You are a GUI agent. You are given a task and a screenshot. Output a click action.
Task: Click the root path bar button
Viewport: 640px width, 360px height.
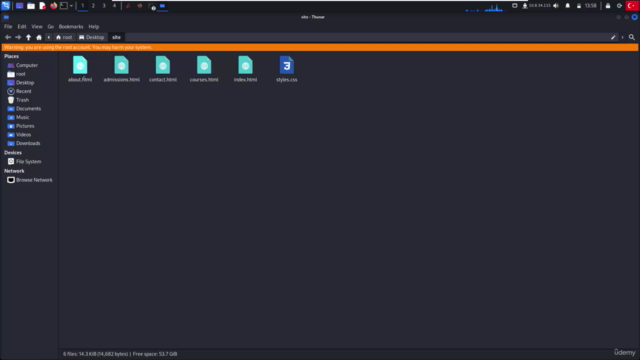64,37
